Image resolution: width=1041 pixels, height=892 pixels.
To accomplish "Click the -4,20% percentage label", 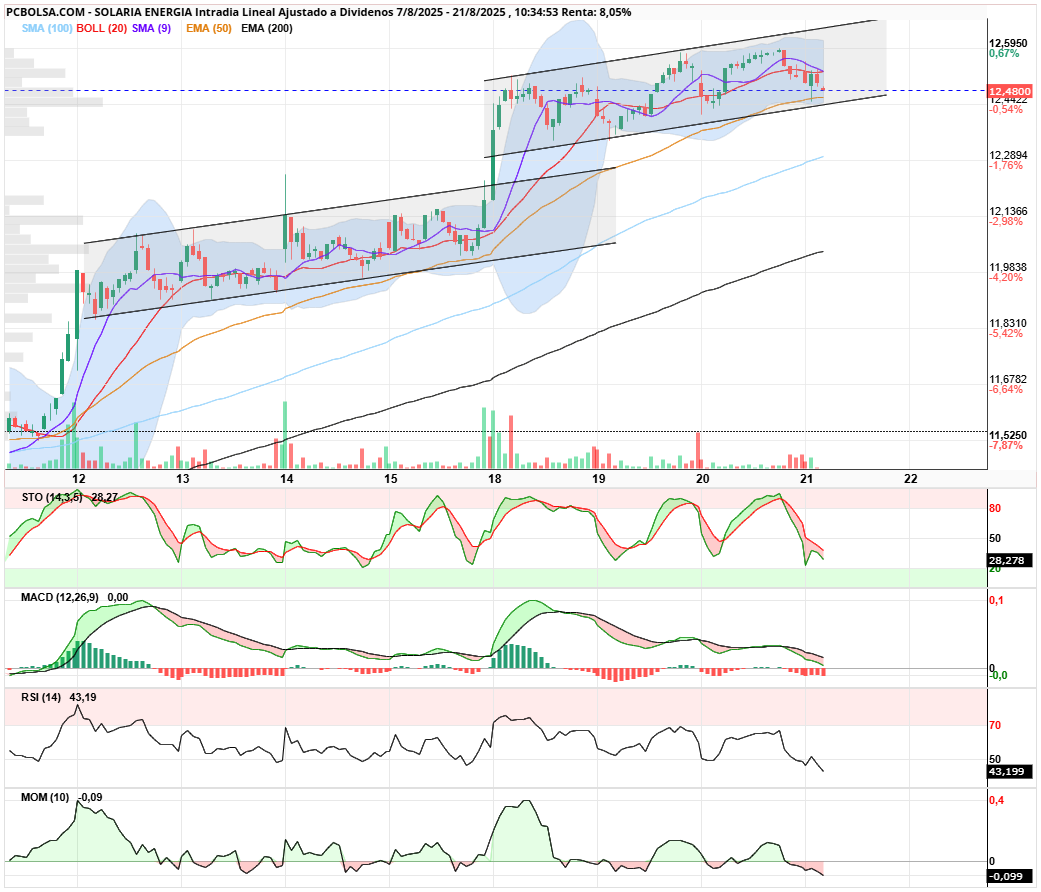I will click(x=1006, y=277).
